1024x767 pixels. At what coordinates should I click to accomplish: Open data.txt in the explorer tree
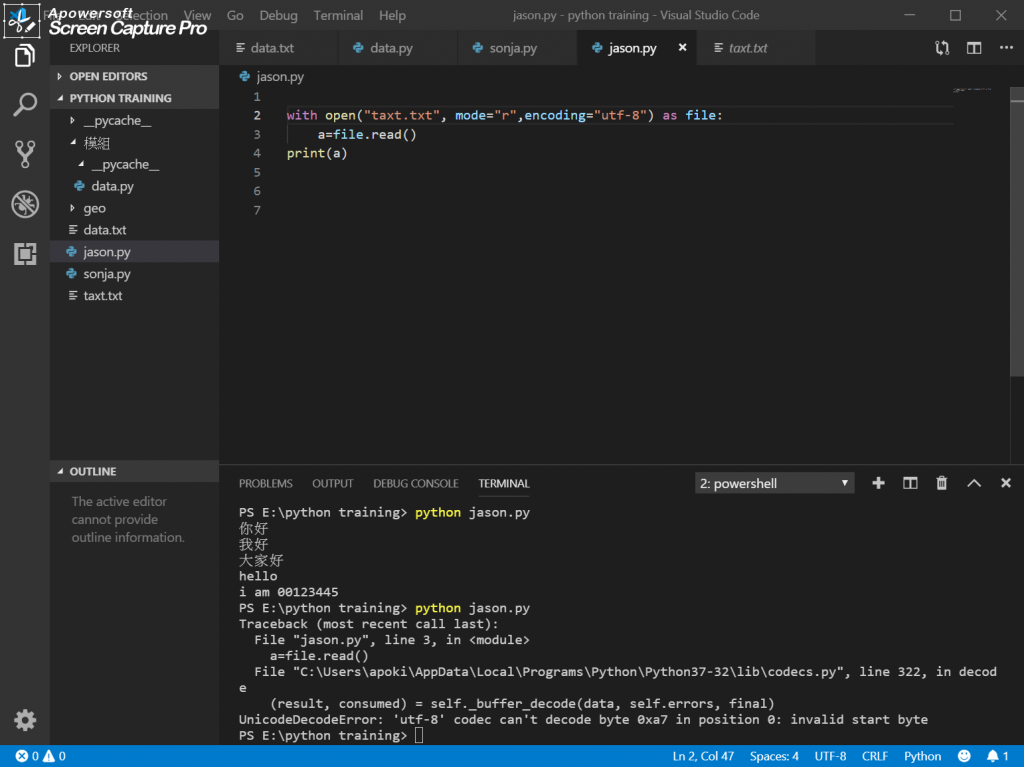135,230
